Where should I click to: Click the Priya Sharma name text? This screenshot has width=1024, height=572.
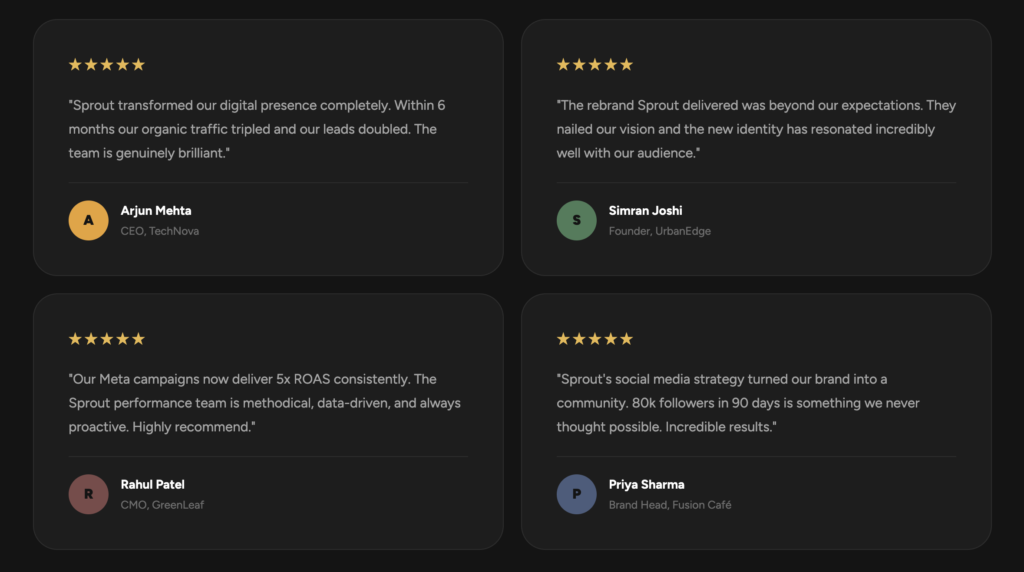pyautogui.click(x=646, y=485)
